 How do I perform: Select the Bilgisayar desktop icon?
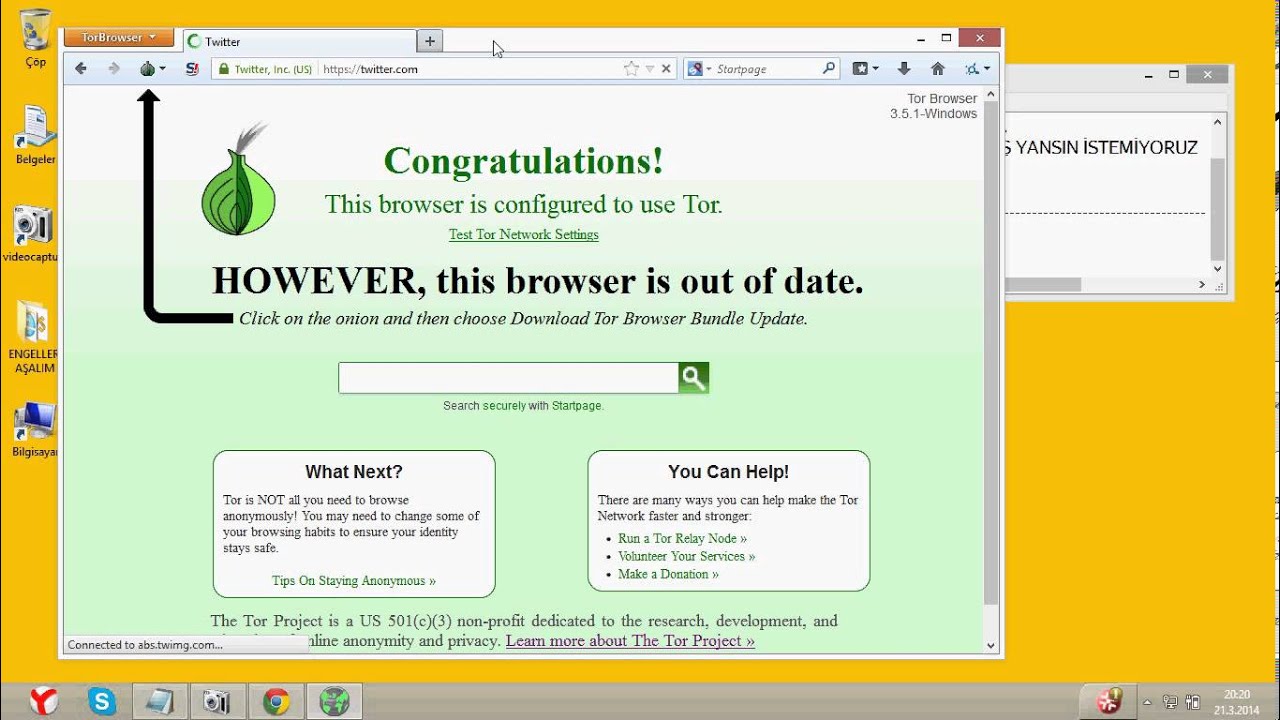point(36,429)
